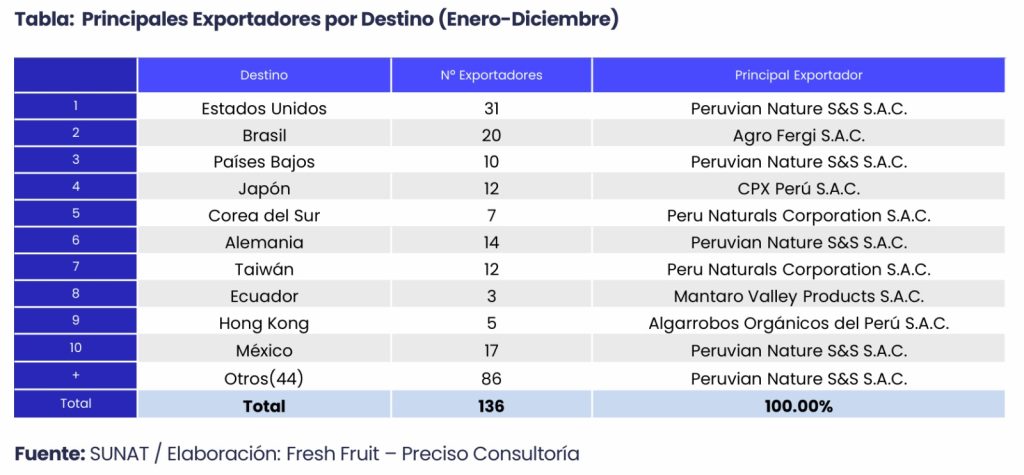Click the "Corea del Sur" cell
This screenshot has width=1024, height=475.
[x=264, y=216]
